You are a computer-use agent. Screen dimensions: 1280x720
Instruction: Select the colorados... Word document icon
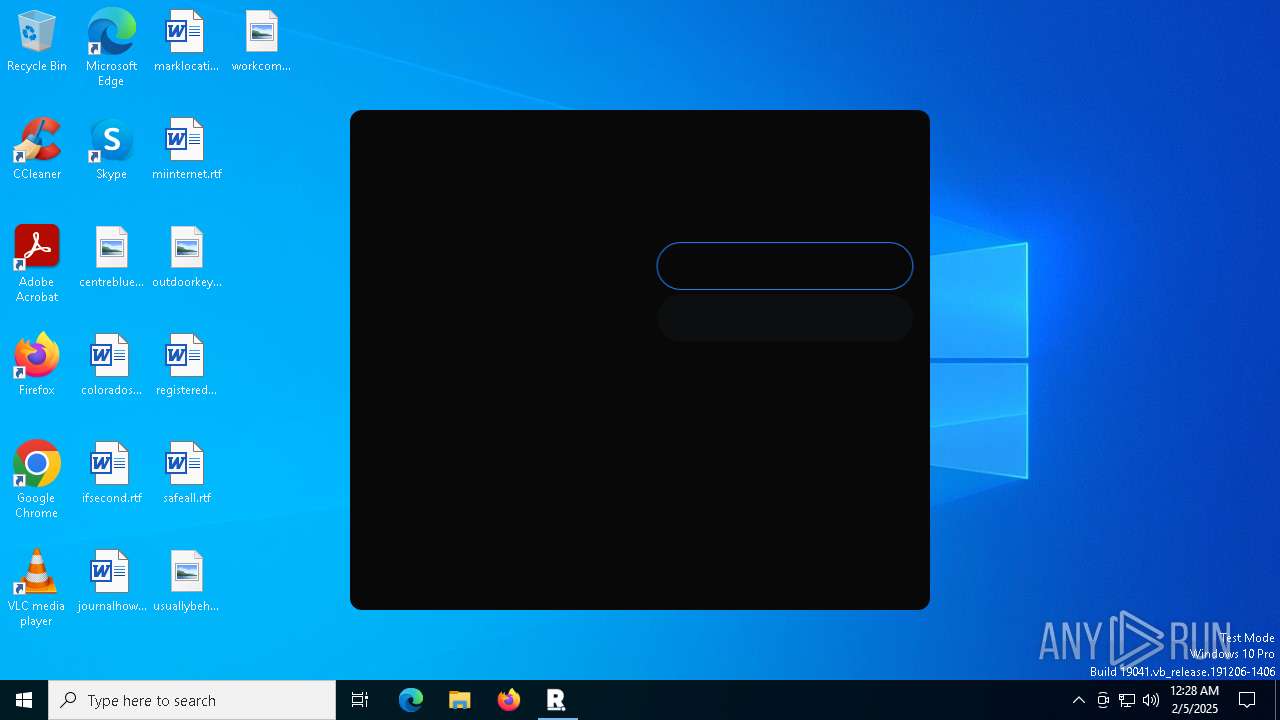pyautogui.click(x=111, y=366)
